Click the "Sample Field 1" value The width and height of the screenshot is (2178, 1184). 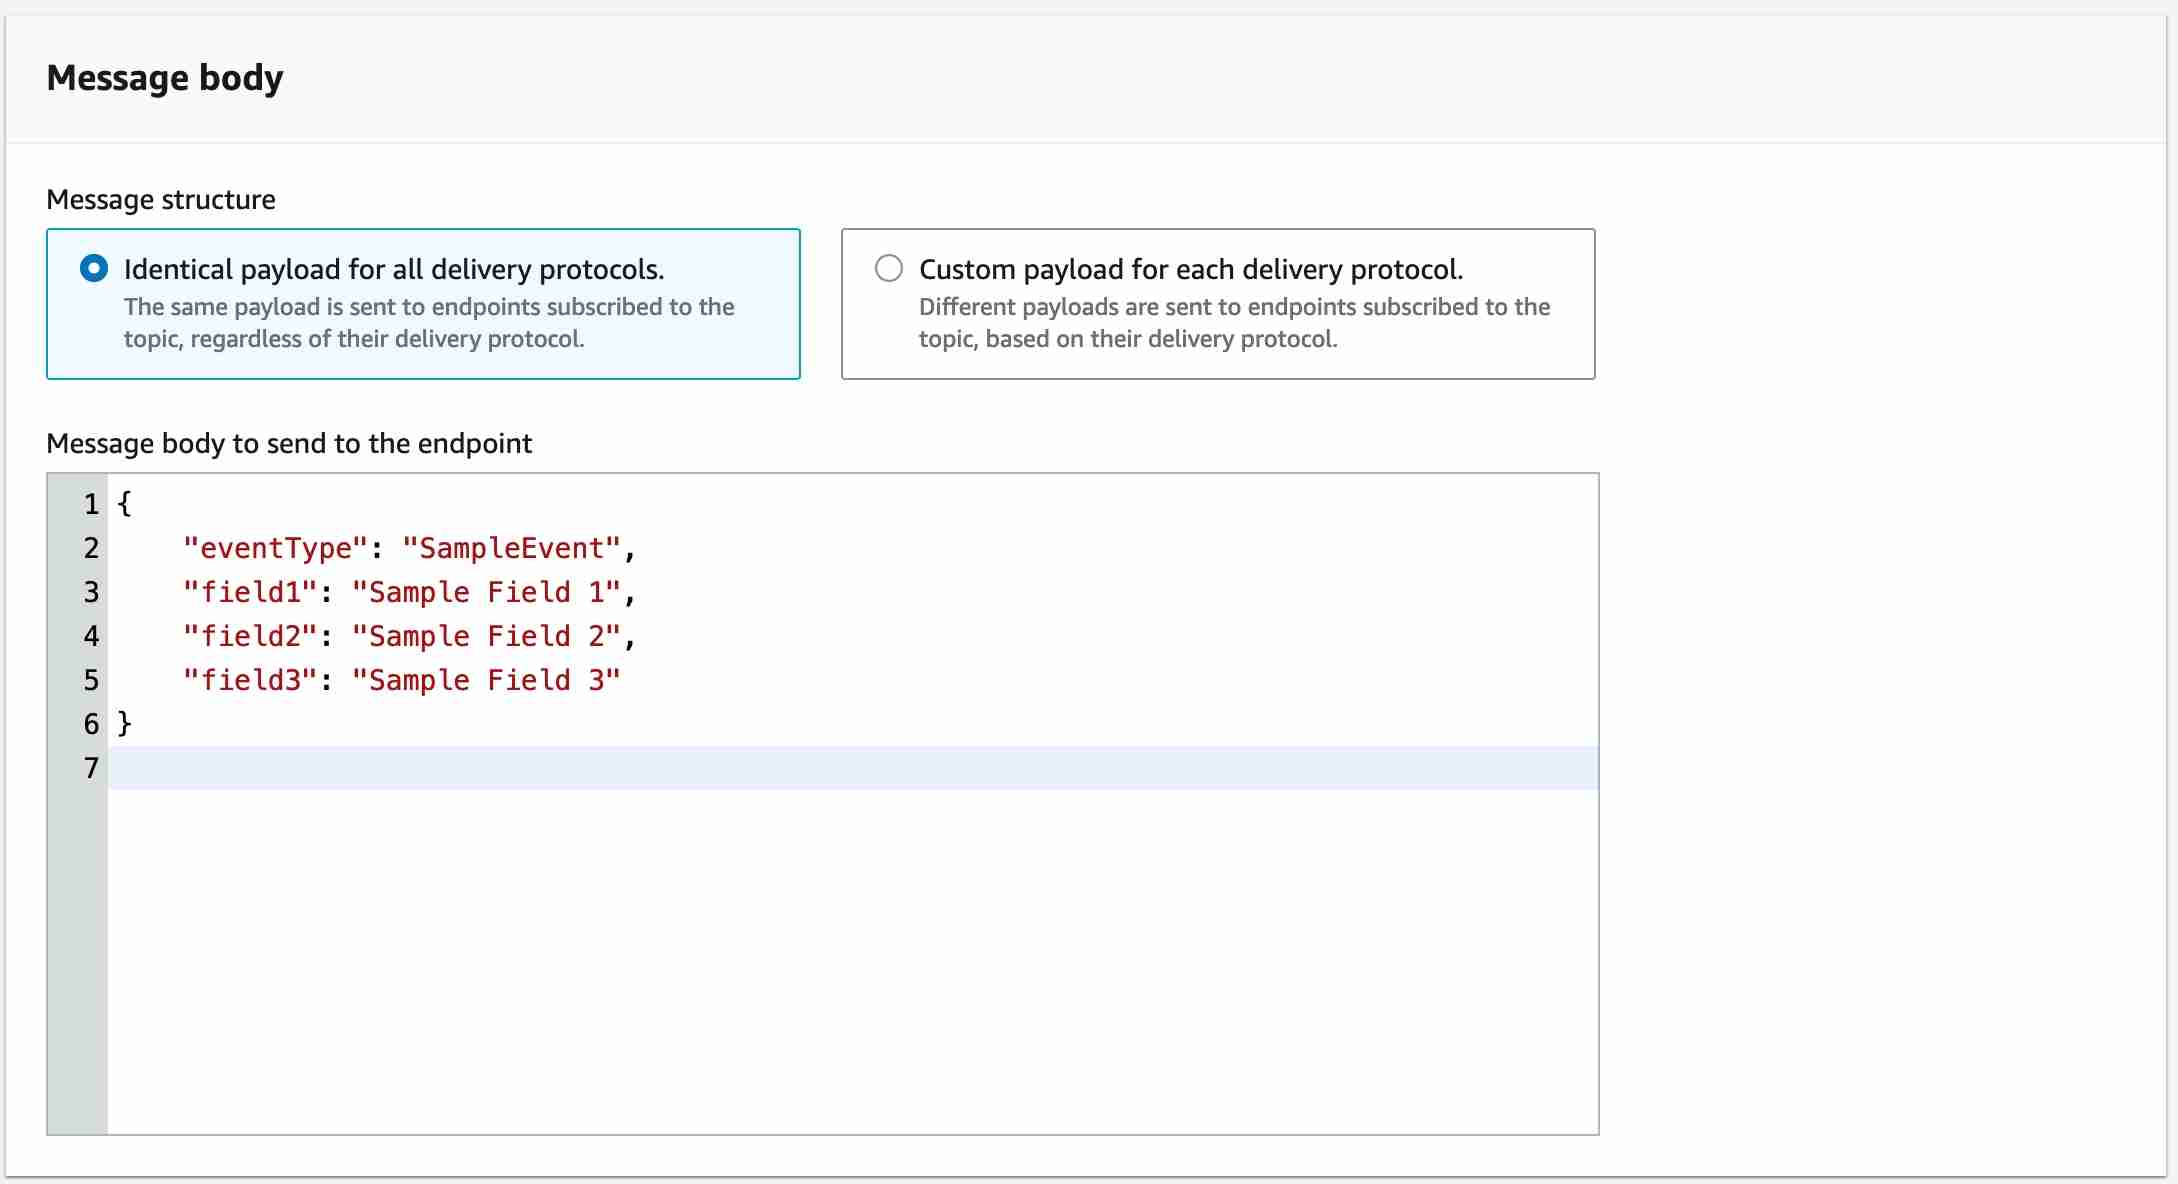point(486,592)
